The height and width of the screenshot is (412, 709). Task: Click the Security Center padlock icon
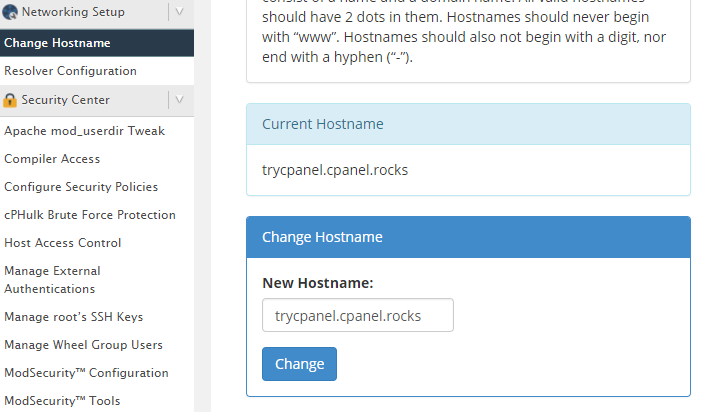(x=10, y=100)
